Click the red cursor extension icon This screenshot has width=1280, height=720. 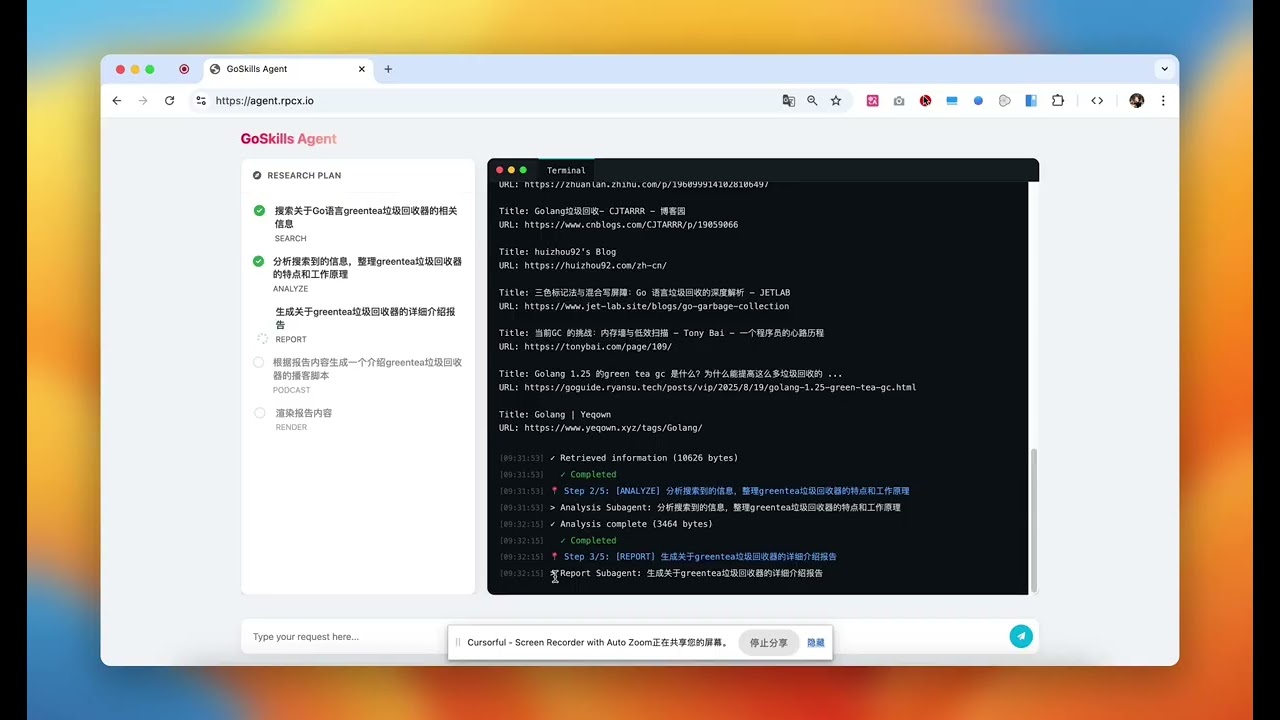click(926, 101)
